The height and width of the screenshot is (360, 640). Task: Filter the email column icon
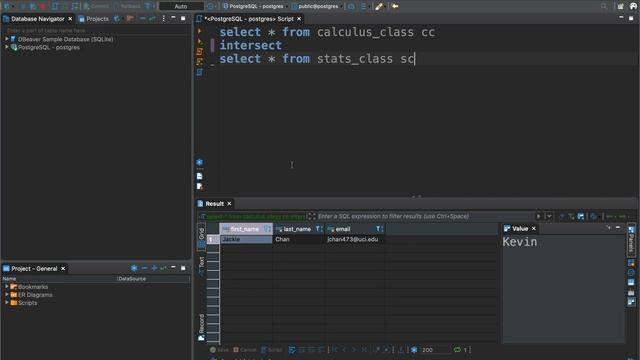tap(379, 229)
